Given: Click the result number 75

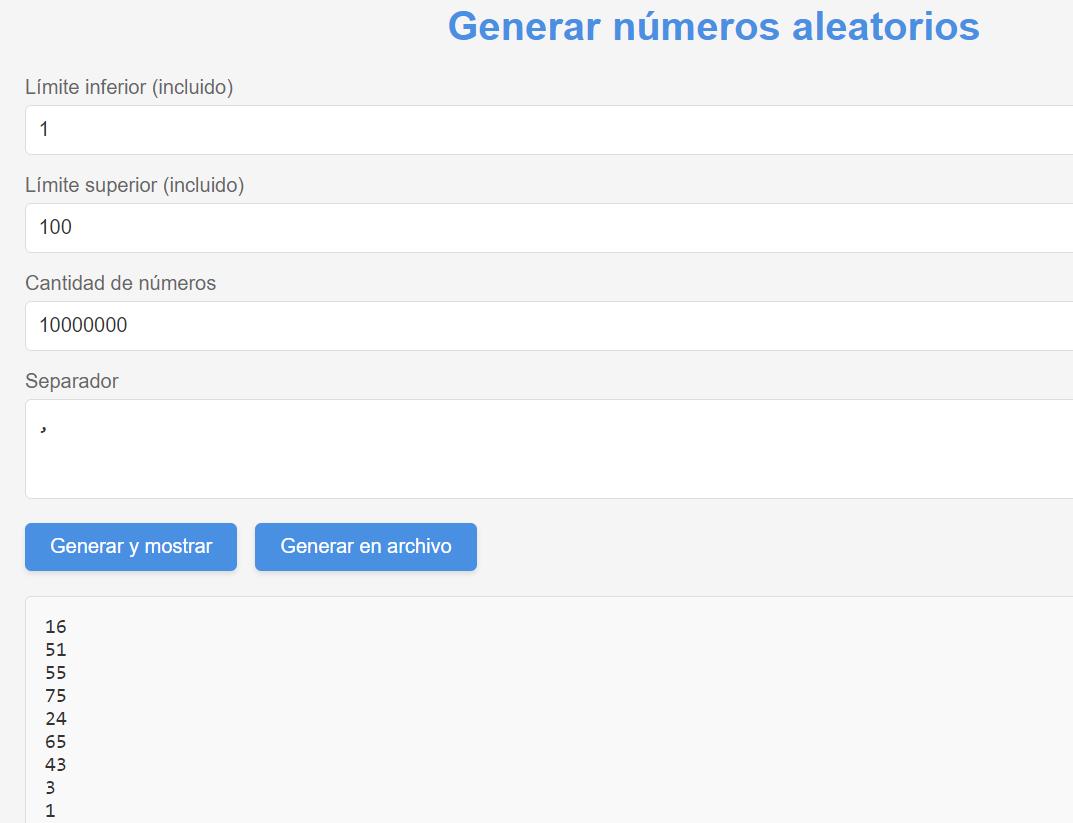Looking at the screenshot, I should [56, 696].
